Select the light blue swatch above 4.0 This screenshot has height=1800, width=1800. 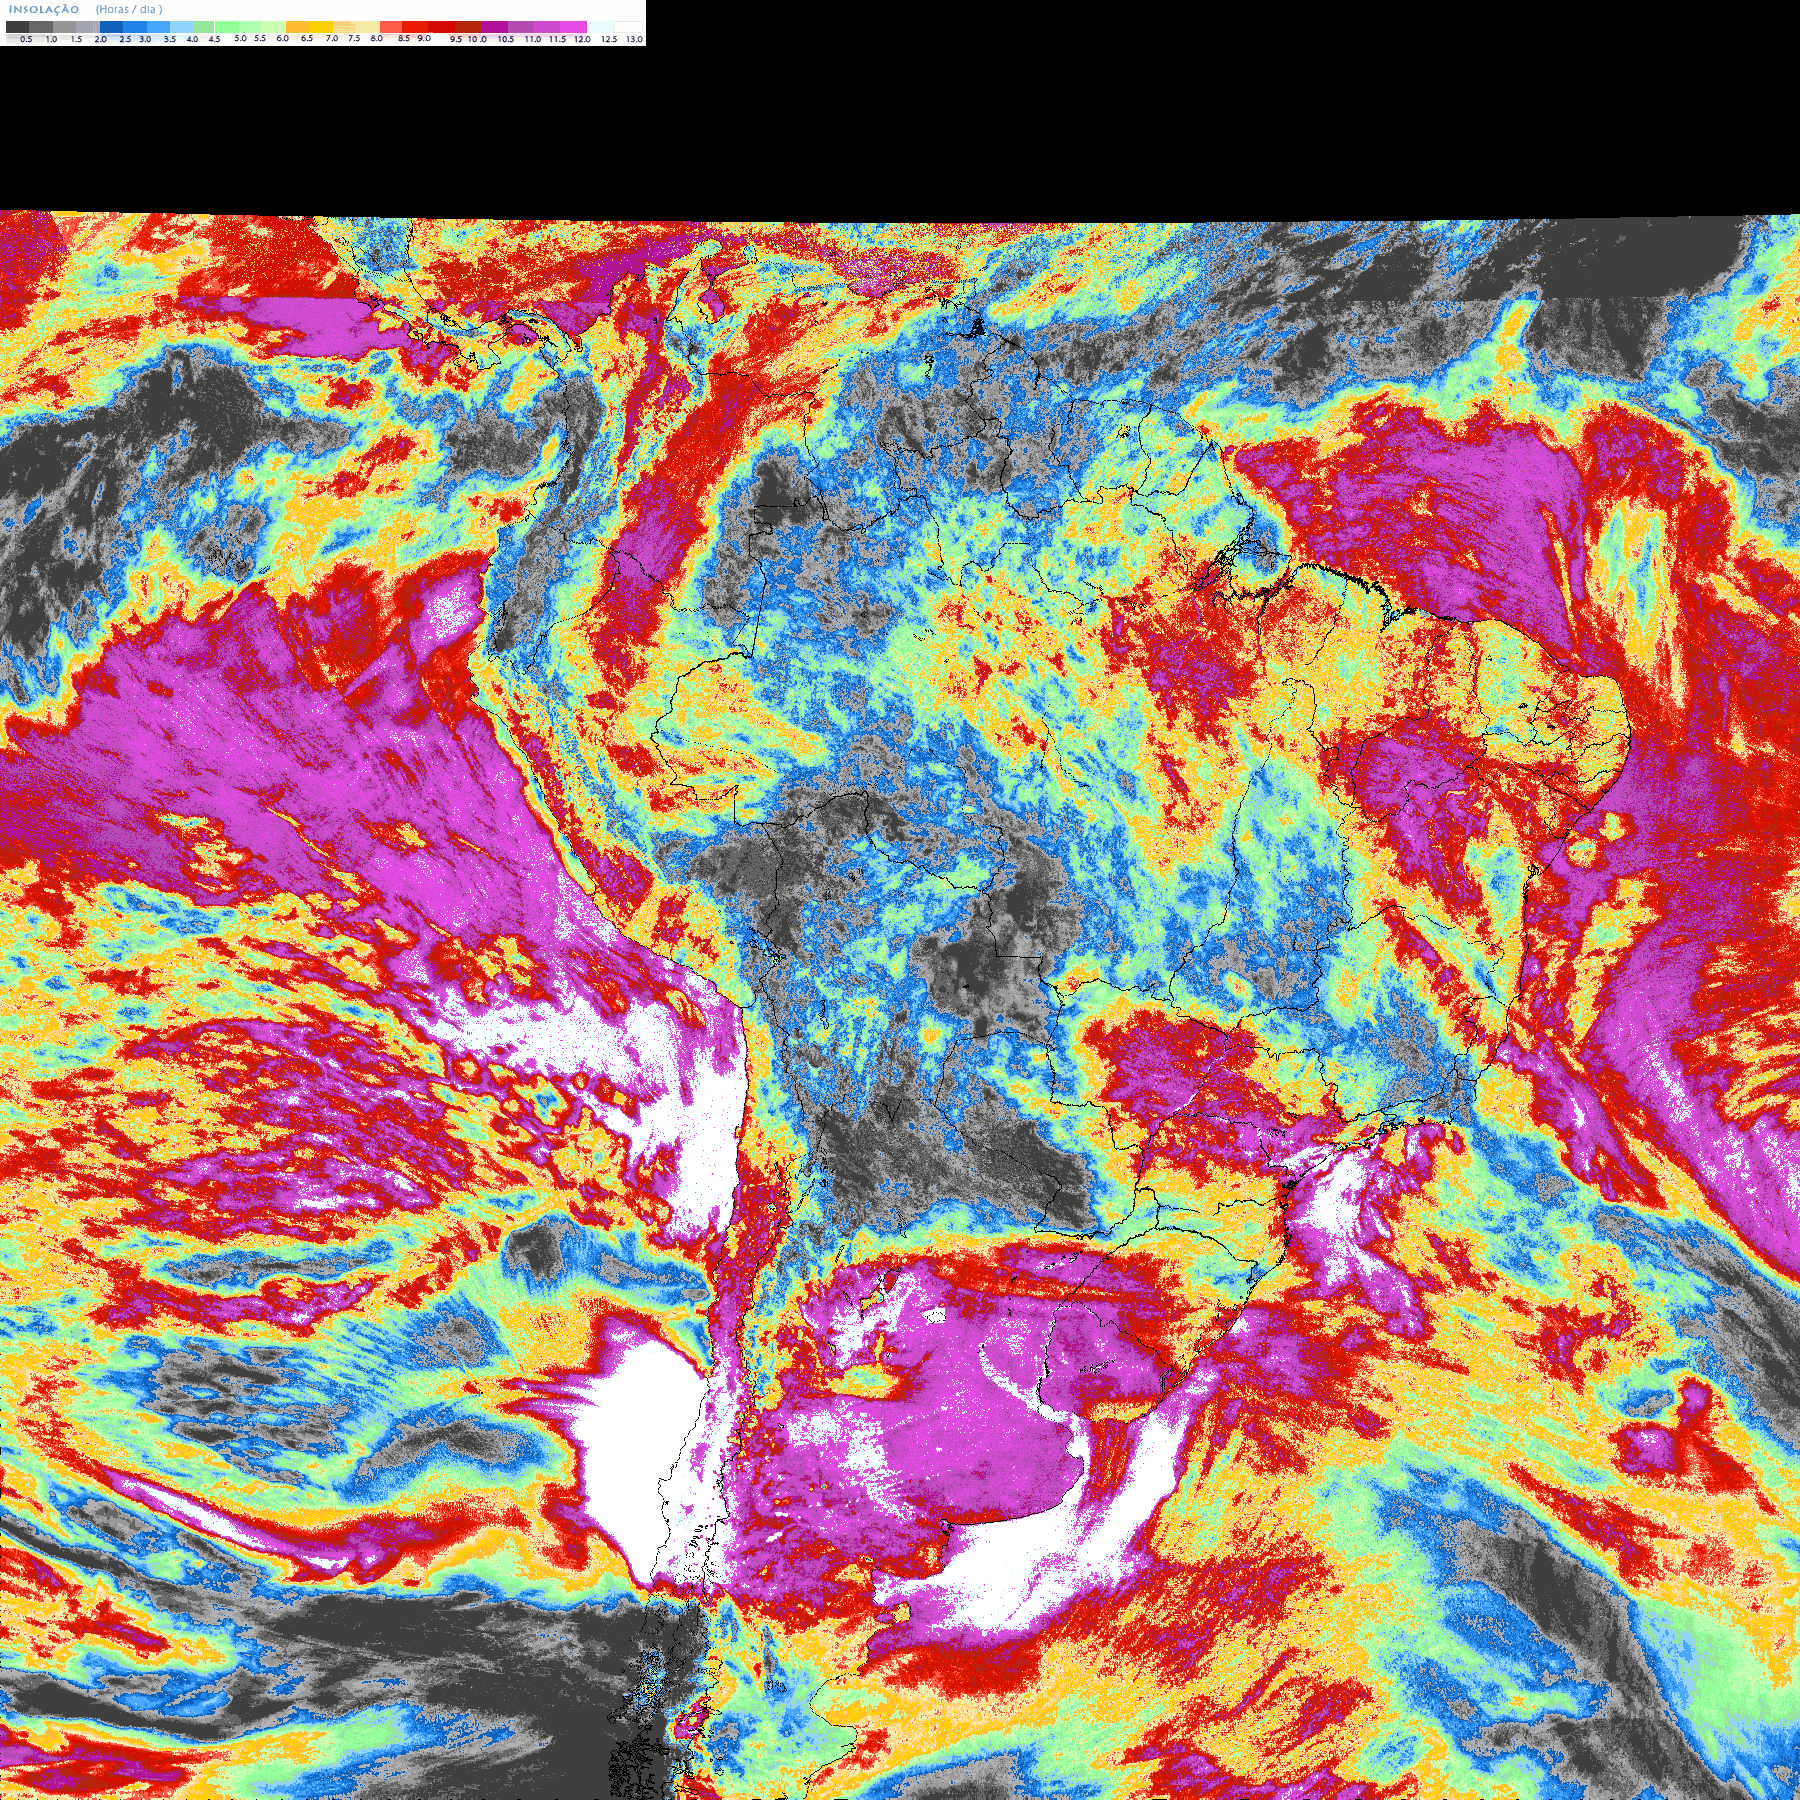(x=182, y=27)
